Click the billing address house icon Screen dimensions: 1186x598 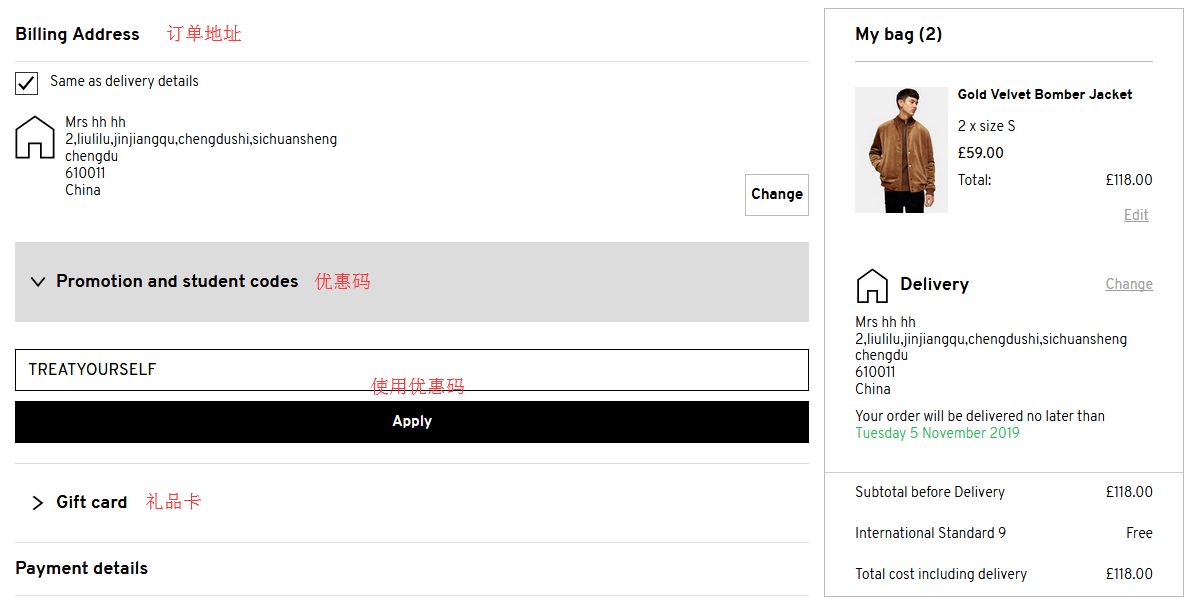click(35, 137)
